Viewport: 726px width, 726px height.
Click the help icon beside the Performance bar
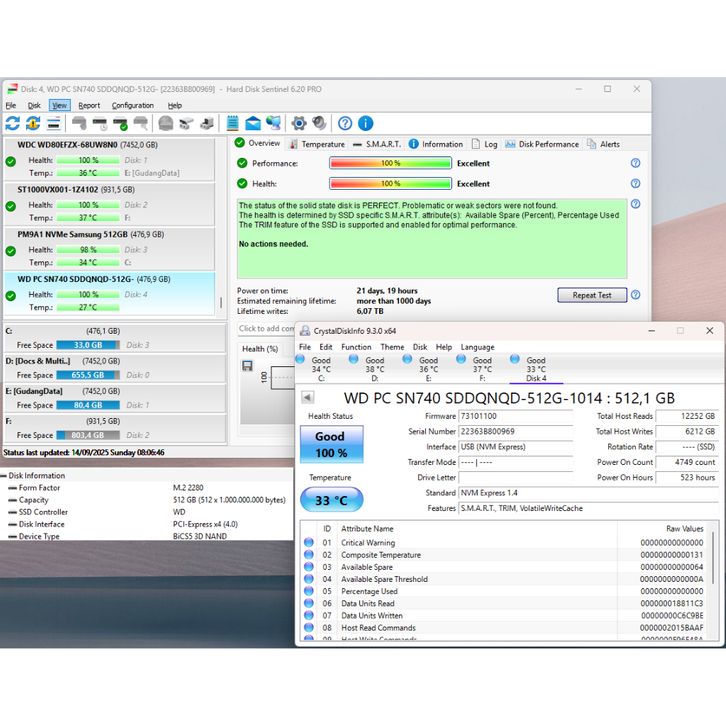(635, 163)
